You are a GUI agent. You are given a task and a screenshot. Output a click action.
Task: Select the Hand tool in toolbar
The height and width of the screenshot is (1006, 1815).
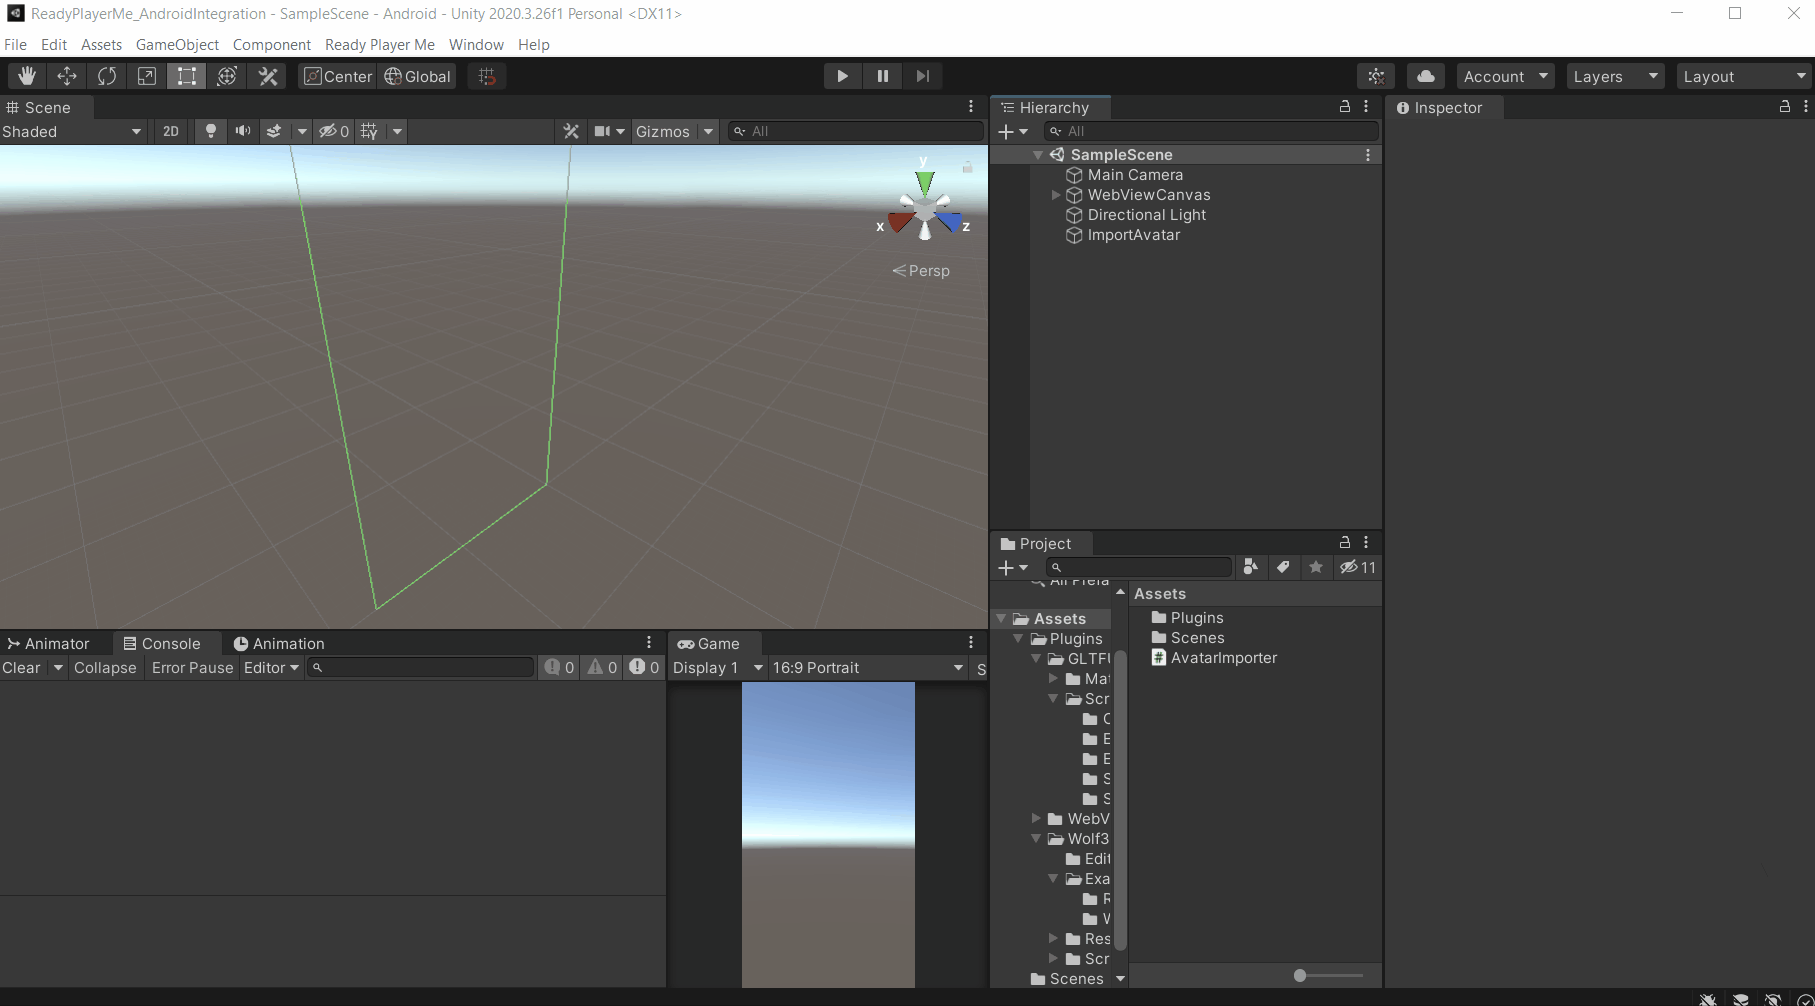[27, 76]
